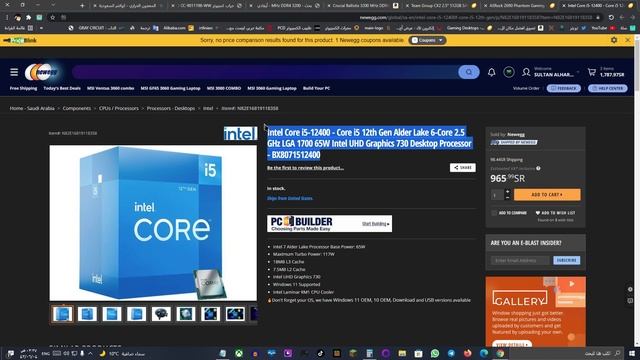Open WhatsApp in taskbar
This screenshot has width=640, height=360.
(435, 353)
